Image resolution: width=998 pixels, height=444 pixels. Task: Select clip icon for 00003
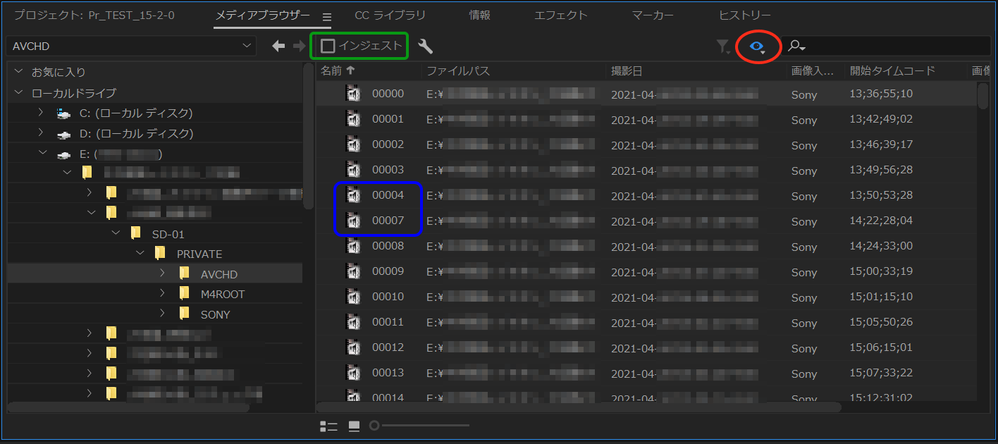(x=353, y=170)
